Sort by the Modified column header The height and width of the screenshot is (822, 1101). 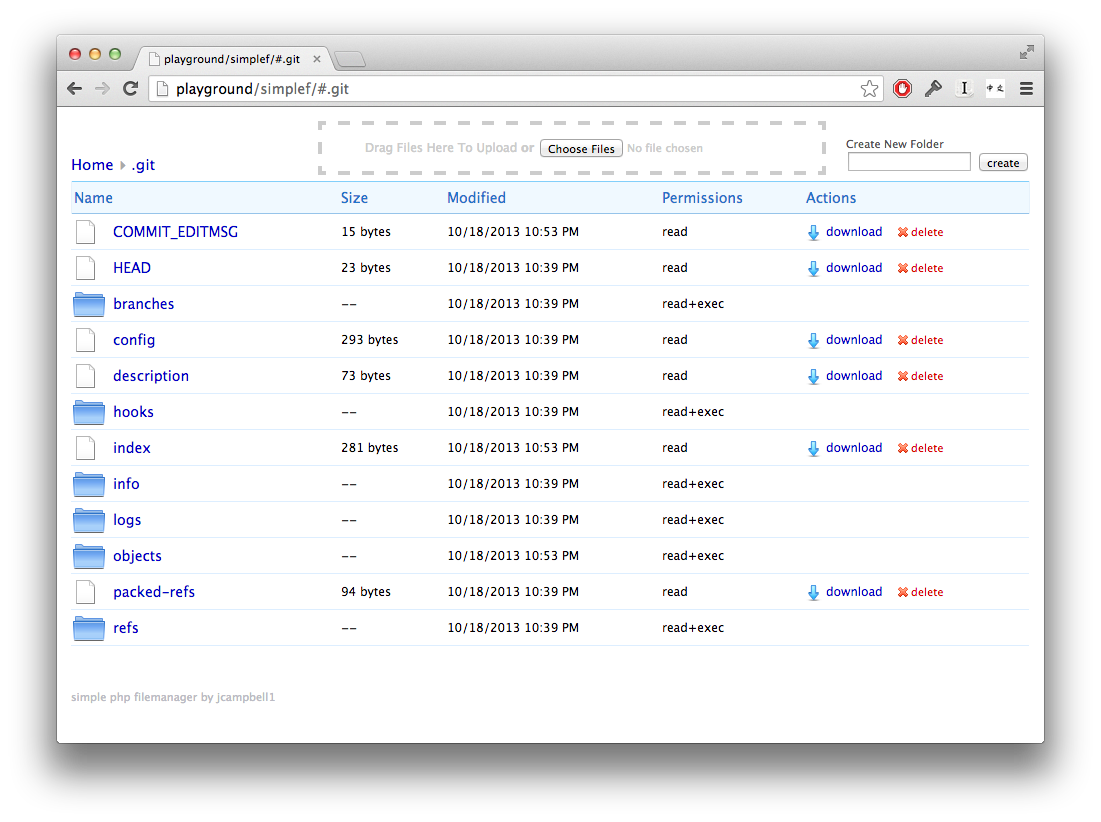click(x=476, y=198)
